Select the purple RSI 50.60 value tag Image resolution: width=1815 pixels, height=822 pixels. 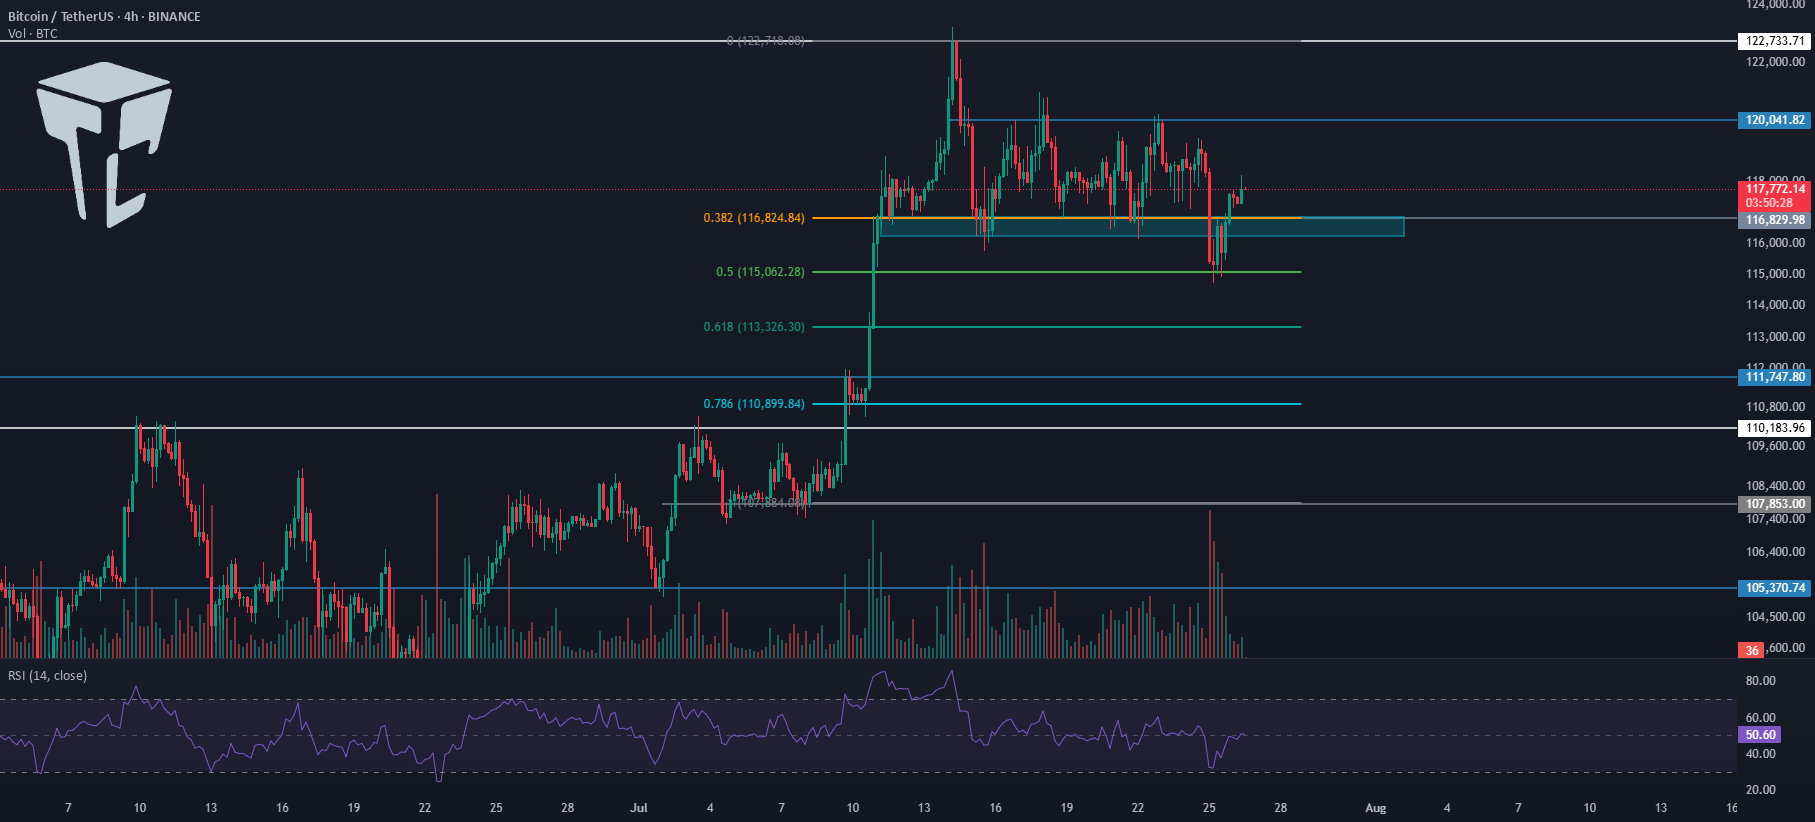pyautogui.click(x=1760, y=735)
